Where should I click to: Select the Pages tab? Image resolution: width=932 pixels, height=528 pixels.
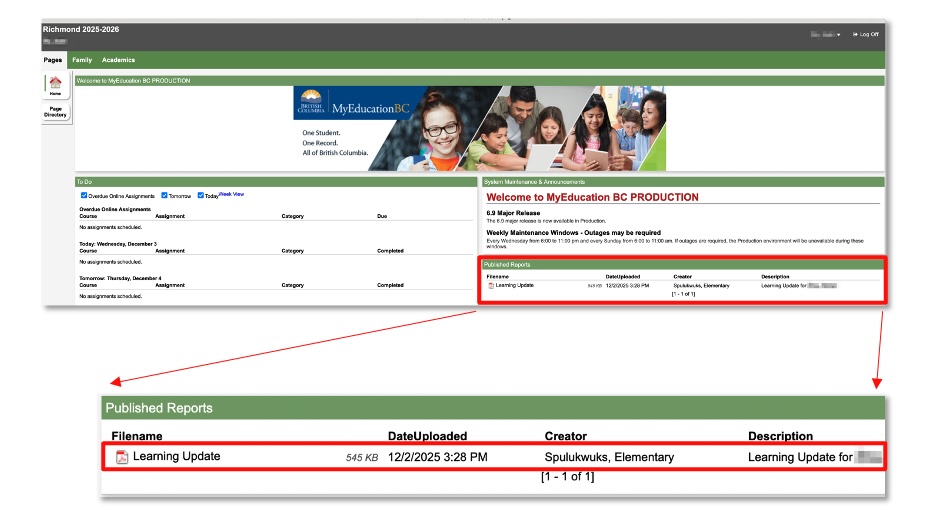53,60
